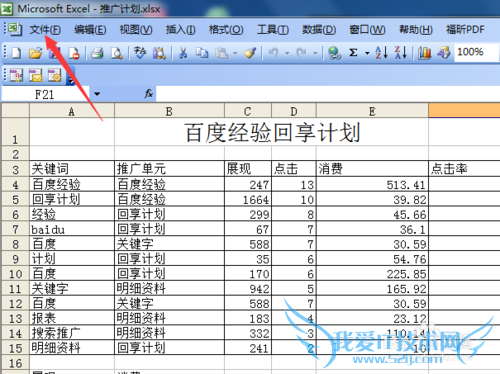Print the worksheet with the printer icon
This screenshot has width=500, height=374.
tap(97, 53)
